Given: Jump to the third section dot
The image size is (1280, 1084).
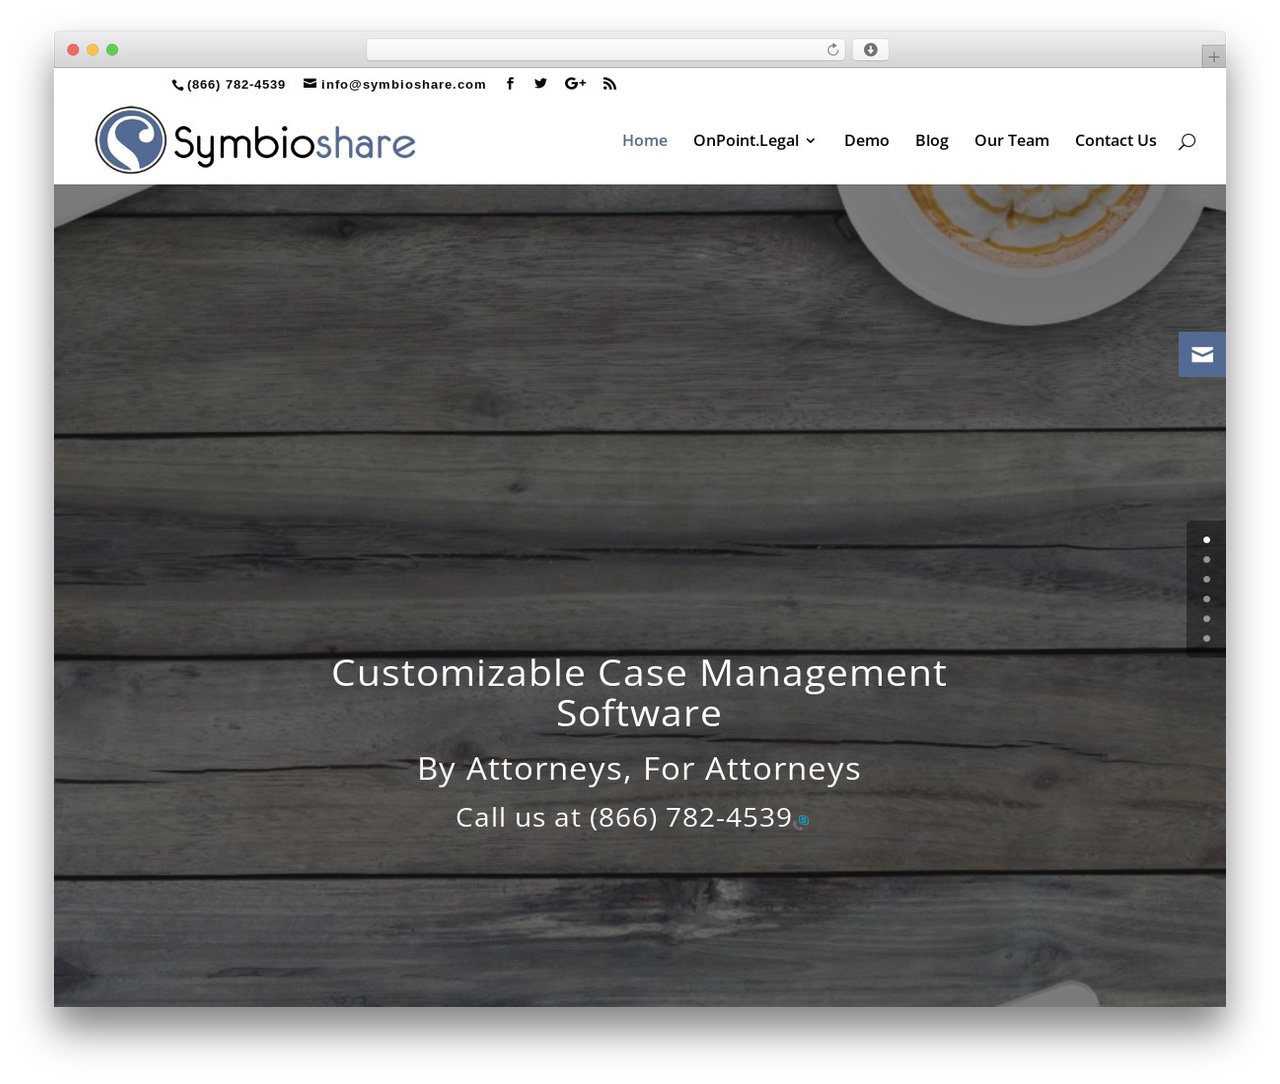Looking at the screenshot, I should (1207, 580).
